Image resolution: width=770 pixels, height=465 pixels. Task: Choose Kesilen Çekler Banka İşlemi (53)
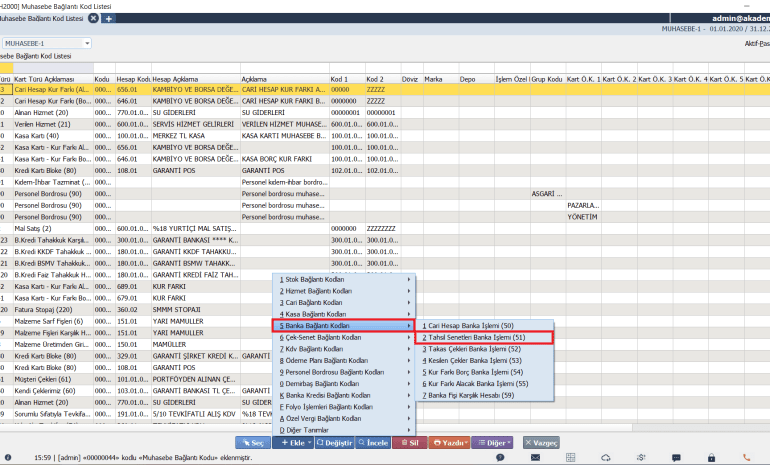point(485,360)
